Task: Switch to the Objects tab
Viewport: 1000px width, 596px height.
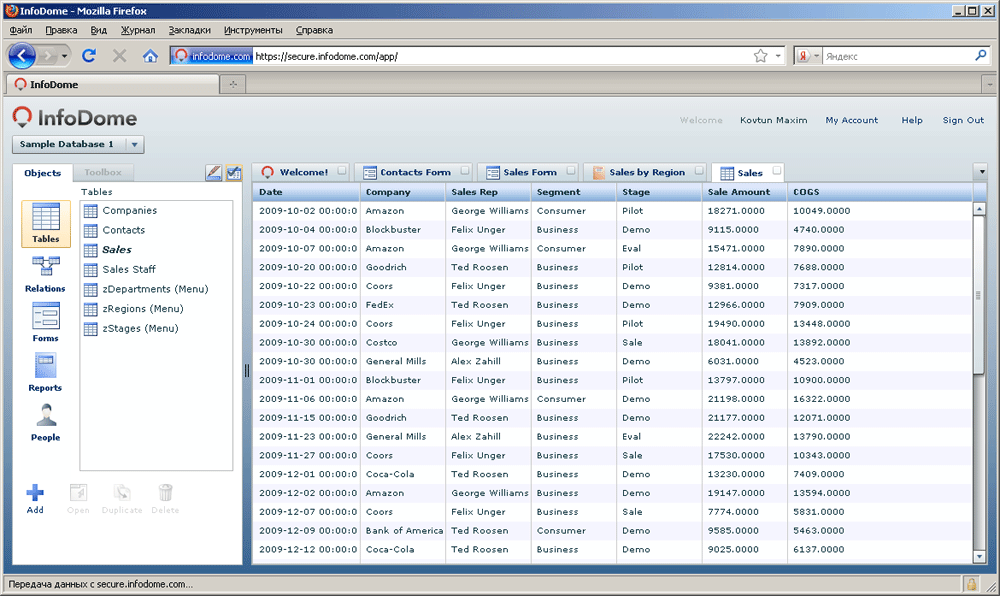Action: pyautogui.click(x=43, y=173)
